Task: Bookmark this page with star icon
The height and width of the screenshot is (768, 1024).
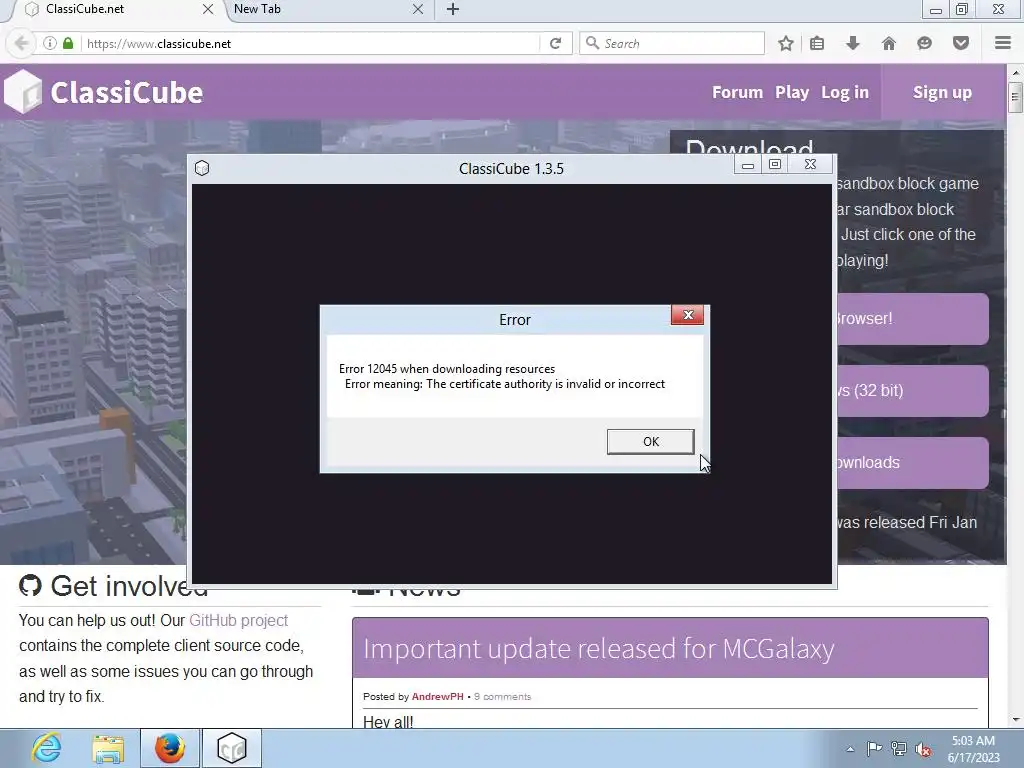Action: (786, 44)
